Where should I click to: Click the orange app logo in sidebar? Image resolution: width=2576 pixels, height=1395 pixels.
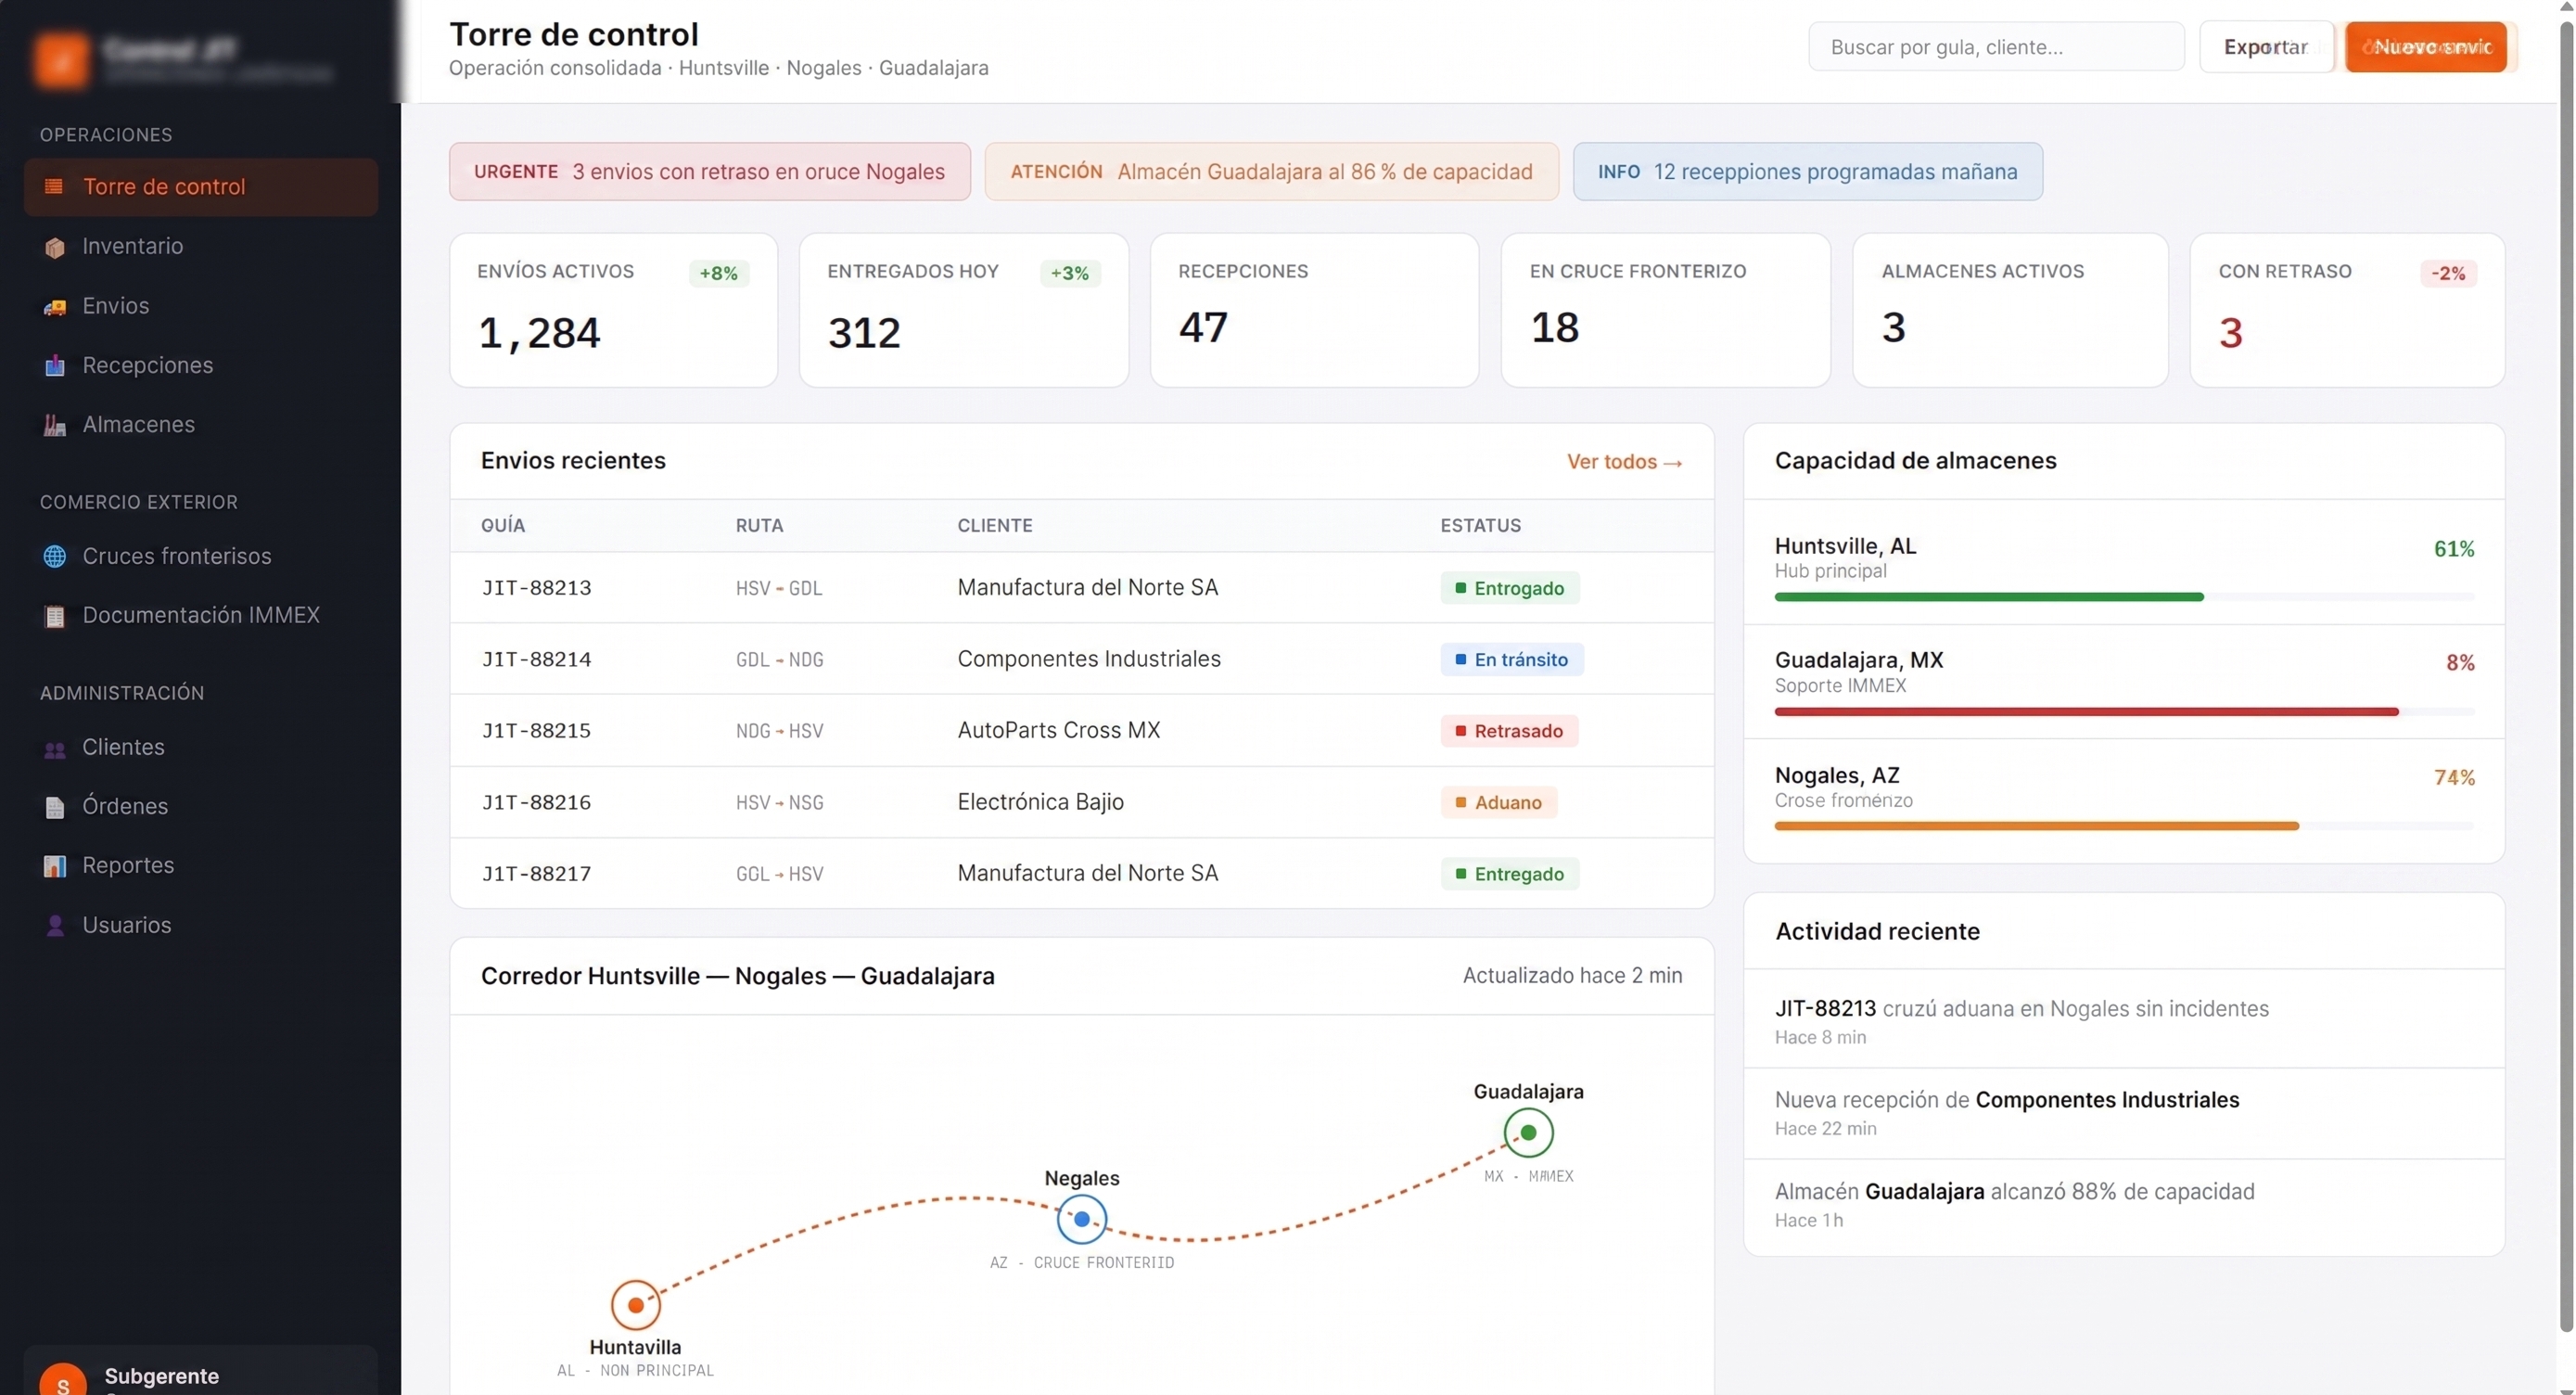point(61,60)
